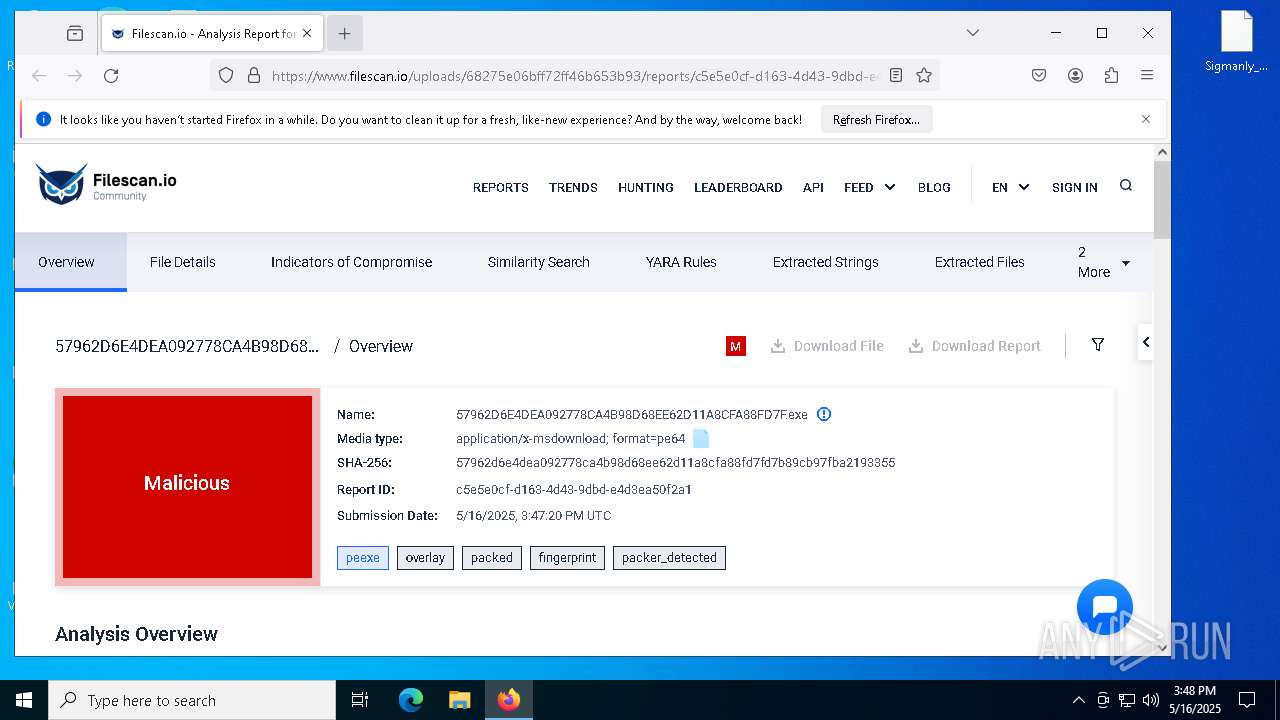The height and width of the screenshot is (720, 1280).
Task: Go to TRENDS in the navigation
Action: click(573, 187)
